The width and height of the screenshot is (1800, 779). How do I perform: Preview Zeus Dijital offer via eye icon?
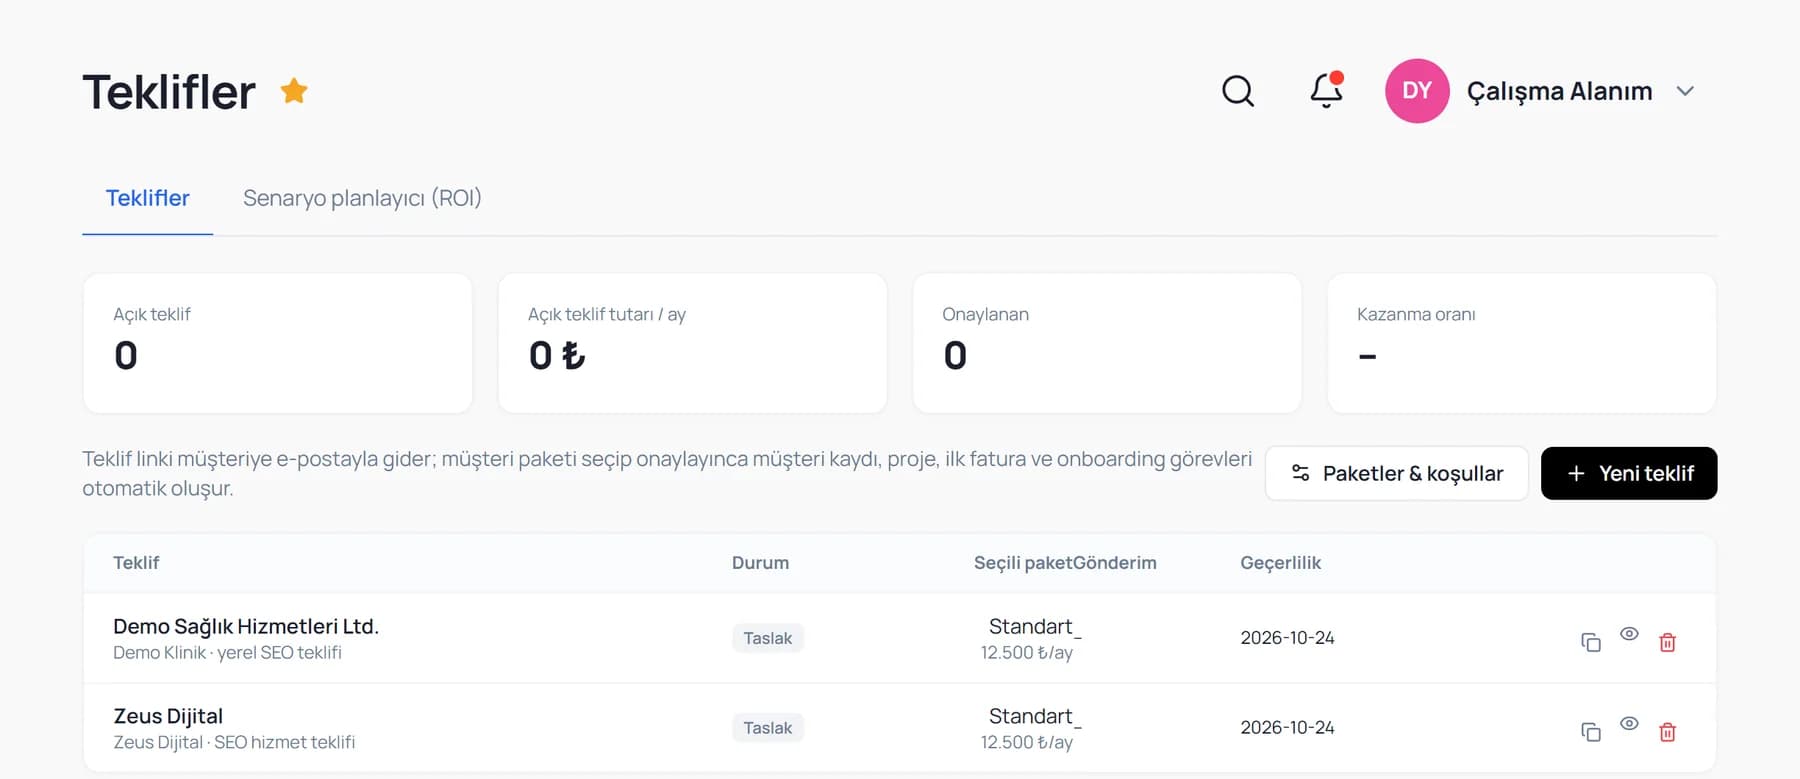click(x=1629, y=724)
